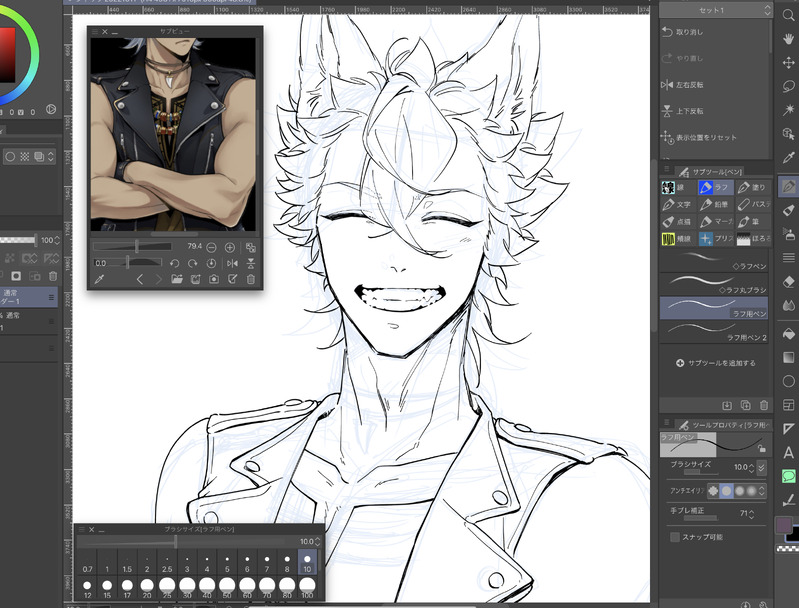Screen dimensions: 799x608
Task: Open brush size dynamics settings button
Action: pos(761,467)
